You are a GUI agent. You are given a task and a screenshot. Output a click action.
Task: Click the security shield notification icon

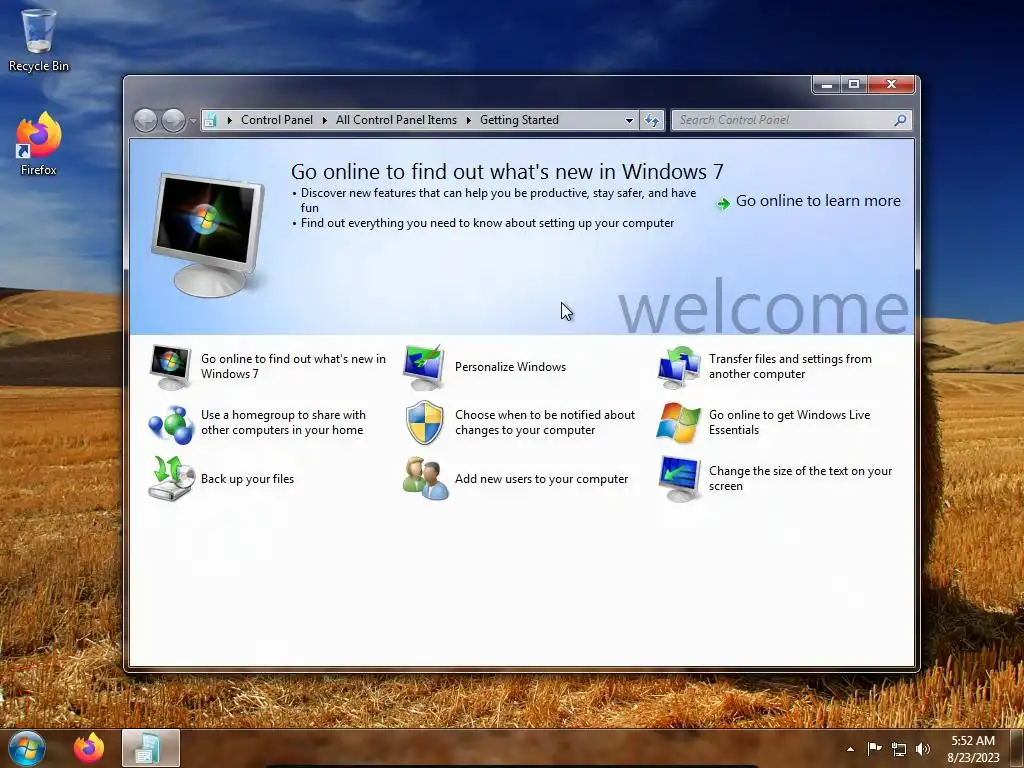[x=424, y=423]
